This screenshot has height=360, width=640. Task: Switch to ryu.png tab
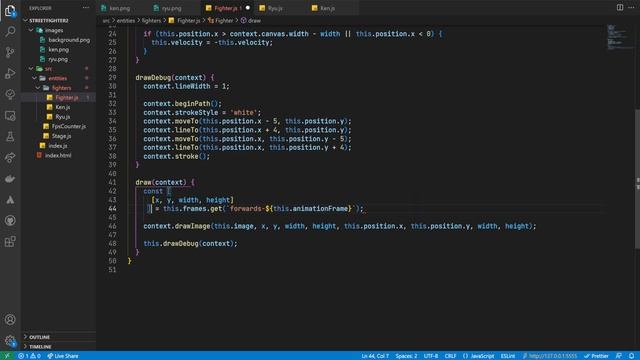pos(171,8)
